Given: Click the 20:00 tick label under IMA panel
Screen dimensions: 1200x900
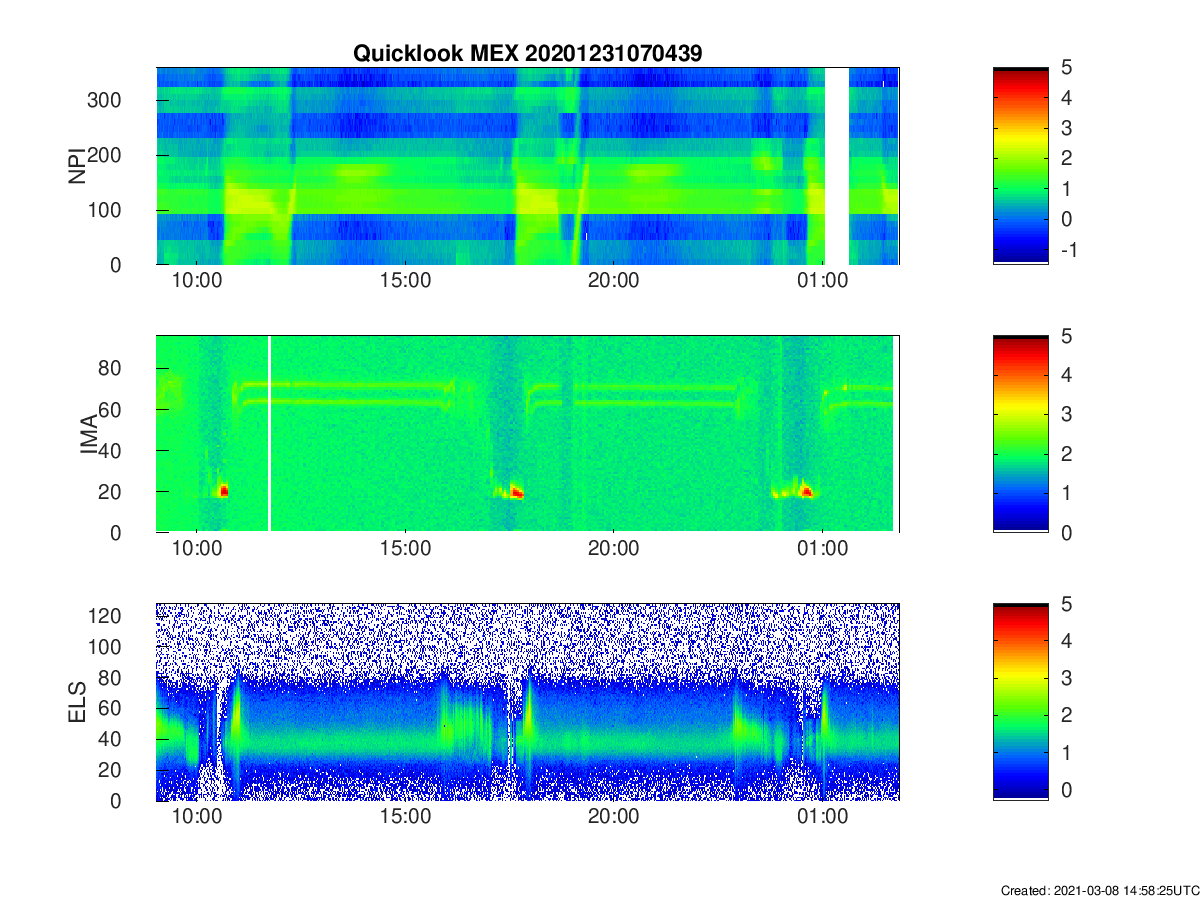Looking at the screenshot, I should (x=613, y=549).
